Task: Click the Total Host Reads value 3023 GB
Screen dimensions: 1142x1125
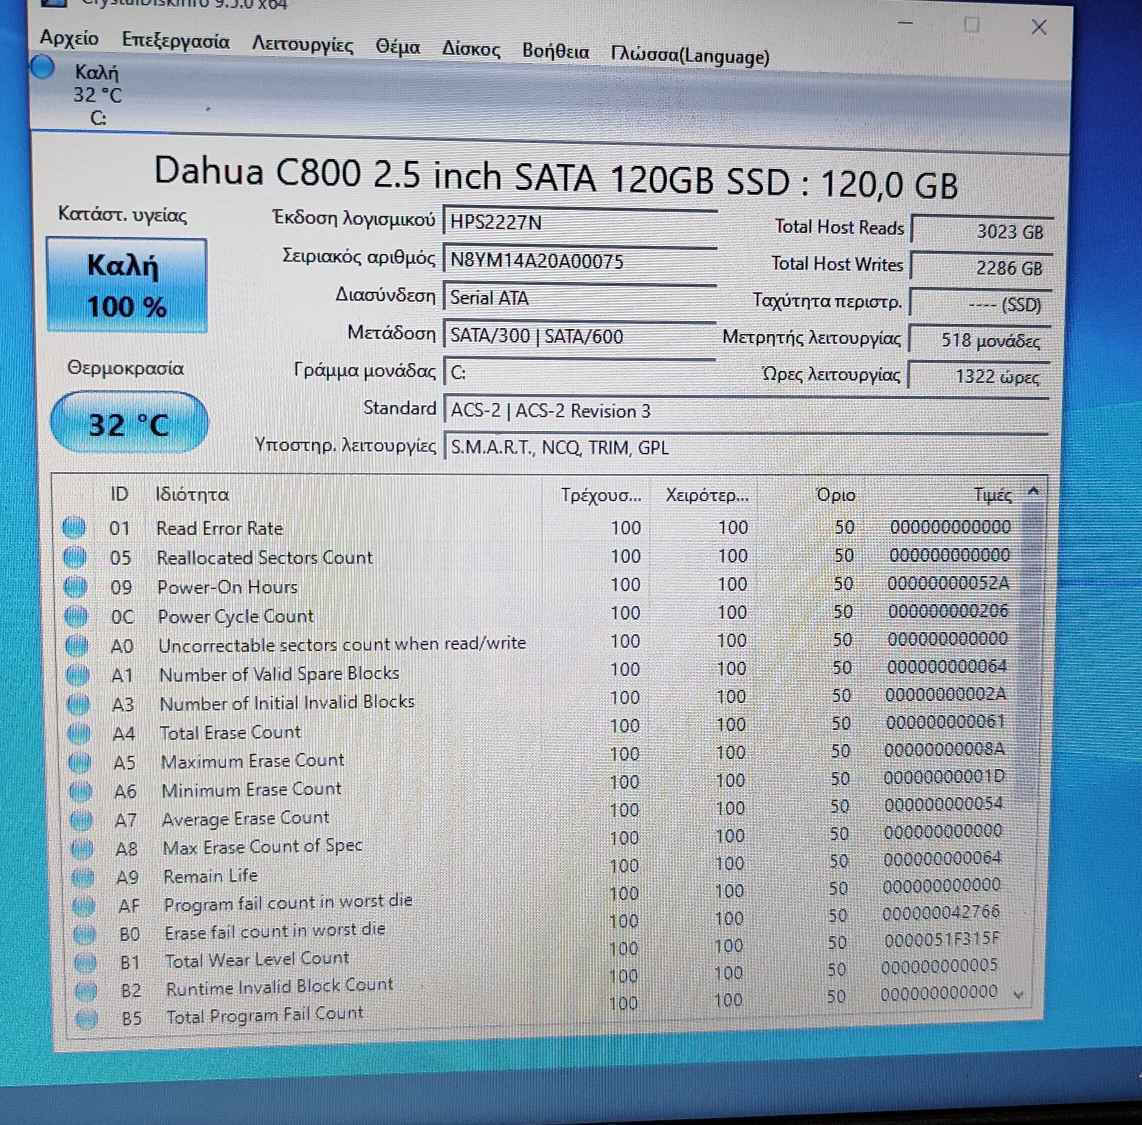Action: coord(982,232)
